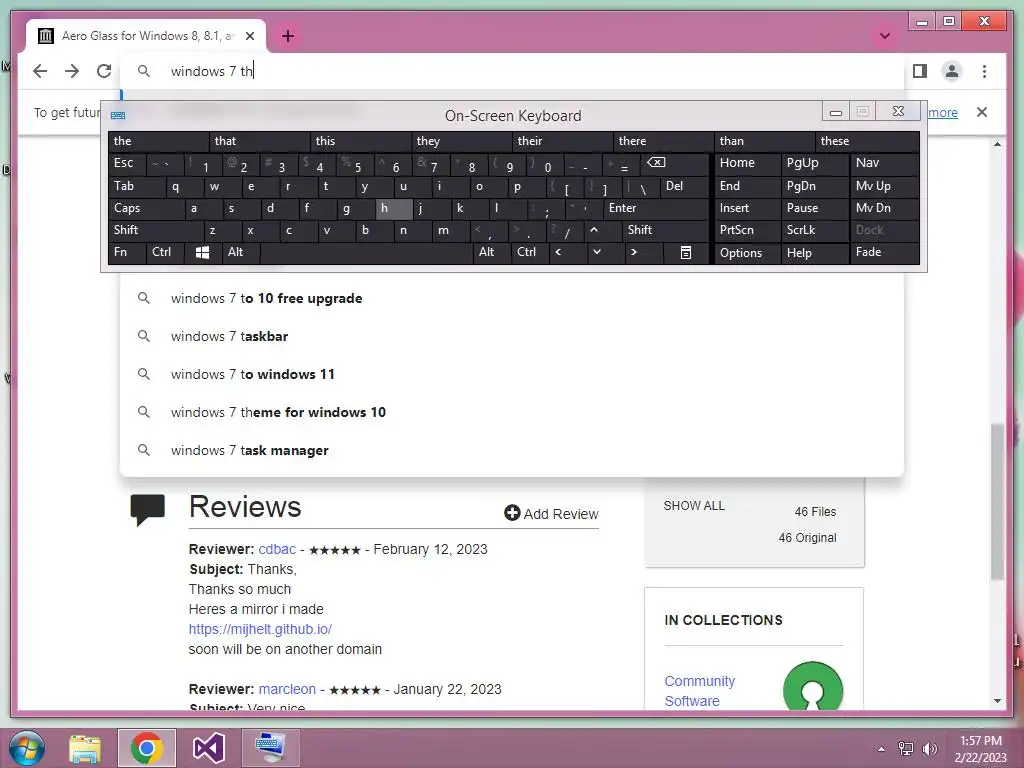Click the PrtScn key

tap(748, 231)
